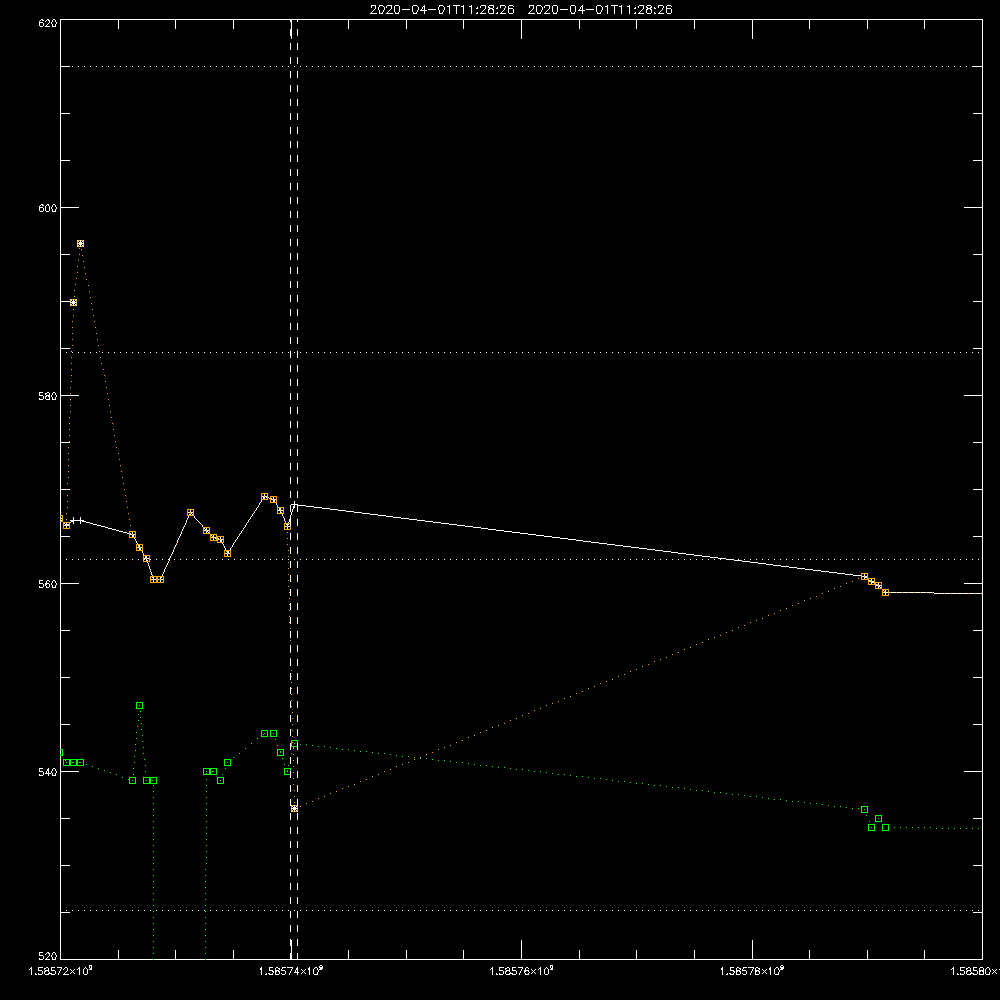Viewport: 1000px width, 1000px height.
Task: Click the y-axis label 600
Action: (48, 208)
